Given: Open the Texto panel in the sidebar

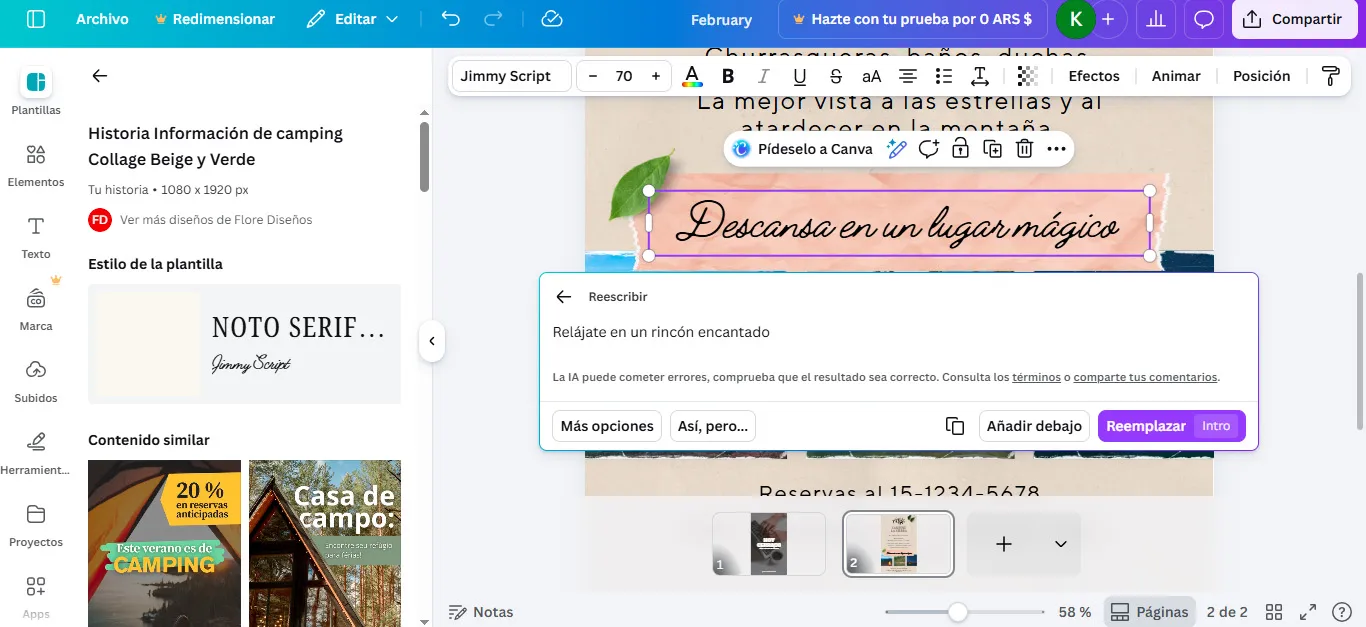Looking at the screenshot, I should click(36, 237).
